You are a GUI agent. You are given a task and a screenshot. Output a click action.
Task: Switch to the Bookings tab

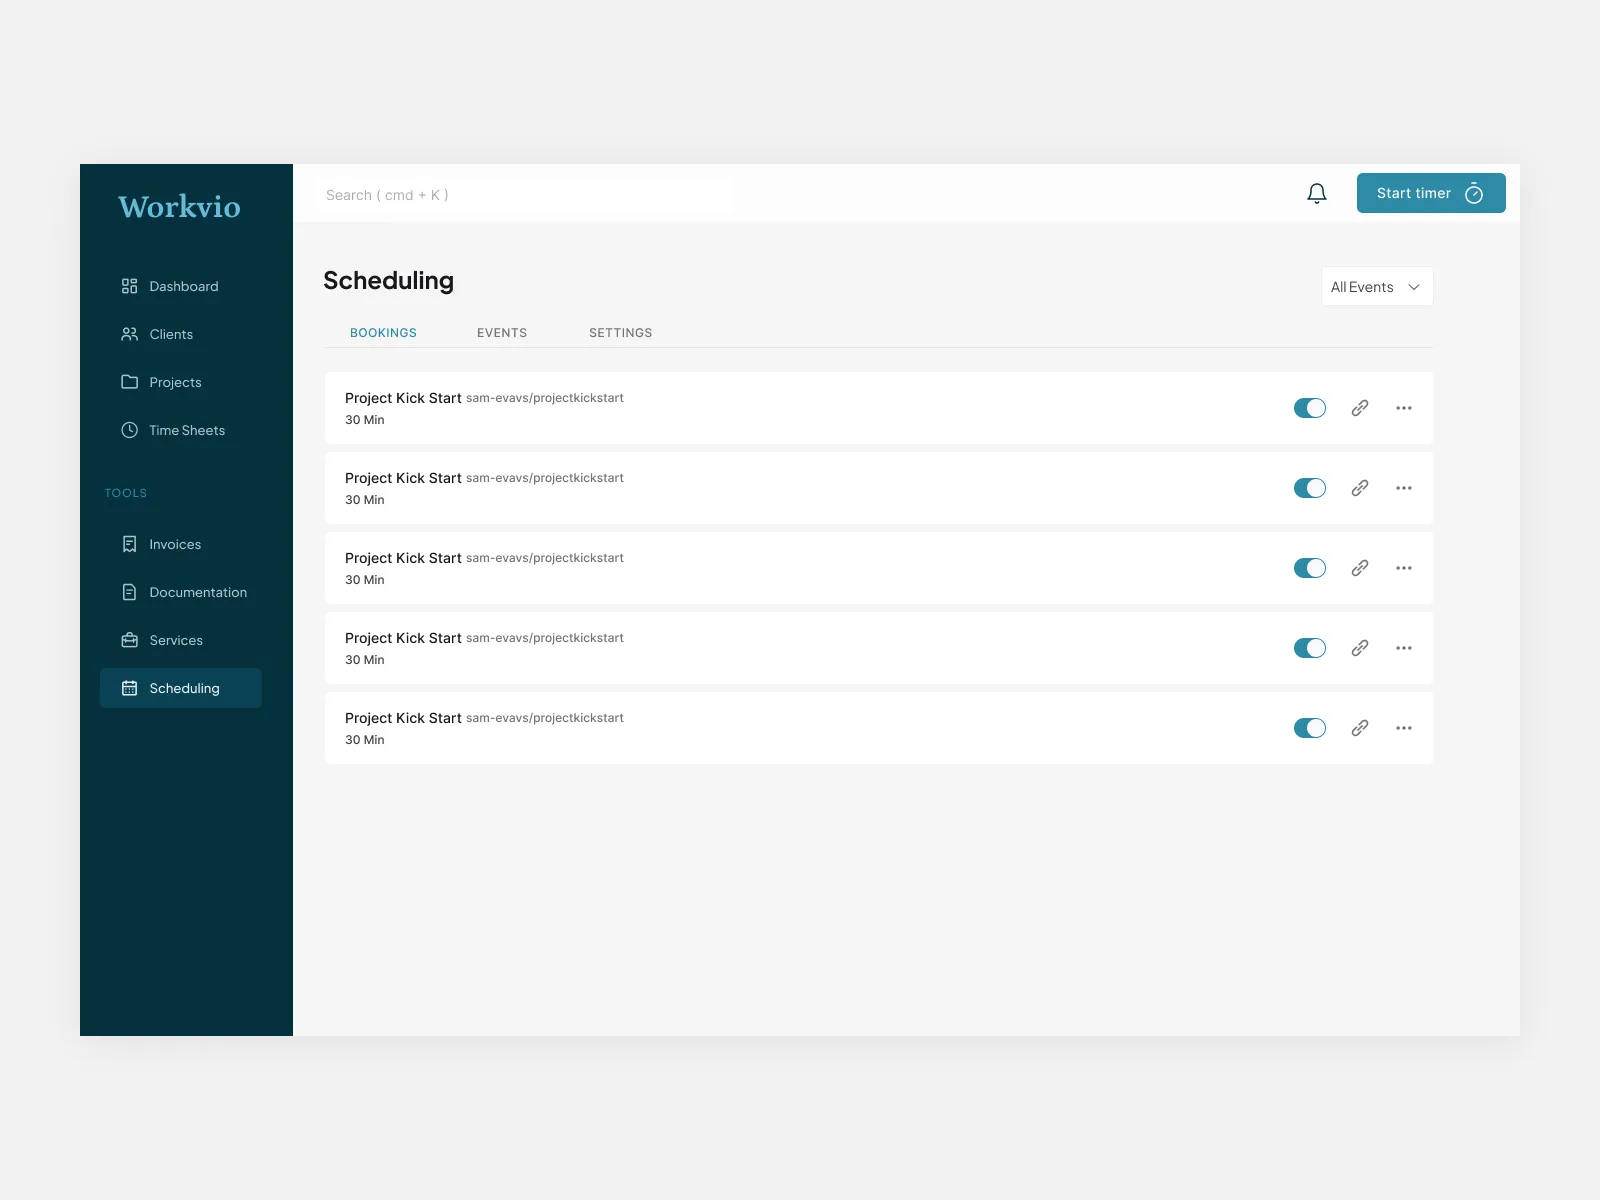click(x=383, y=333)
